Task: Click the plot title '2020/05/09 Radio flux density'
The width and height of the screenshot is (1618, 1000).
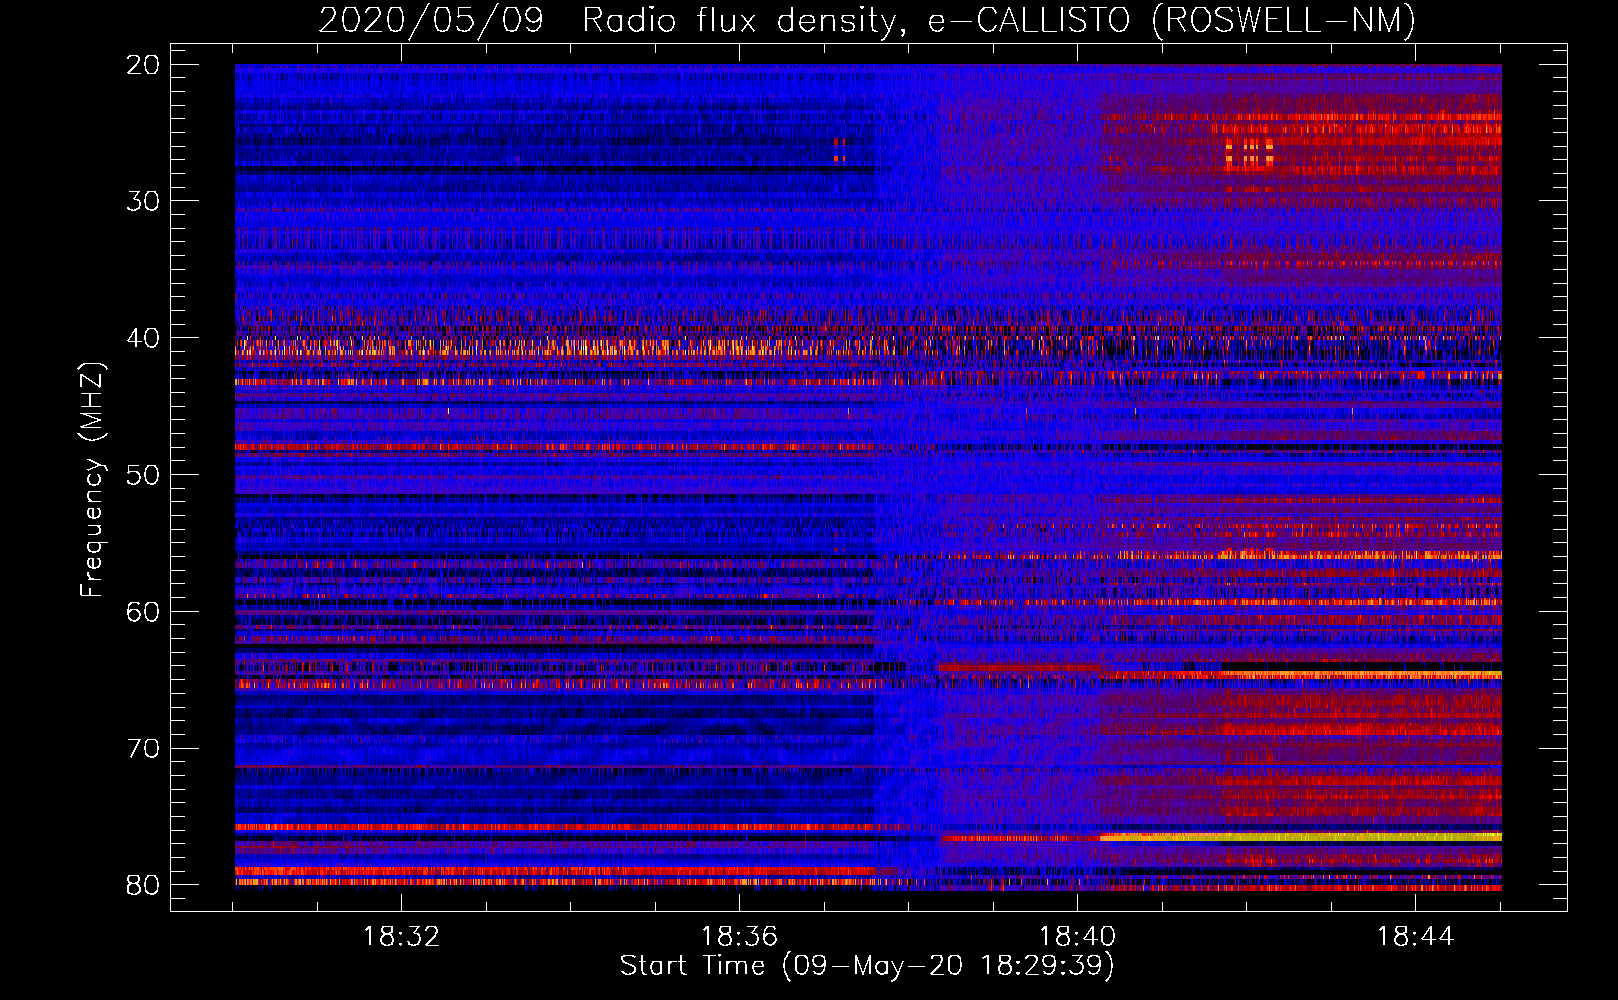Action: (x=608, y=21)
